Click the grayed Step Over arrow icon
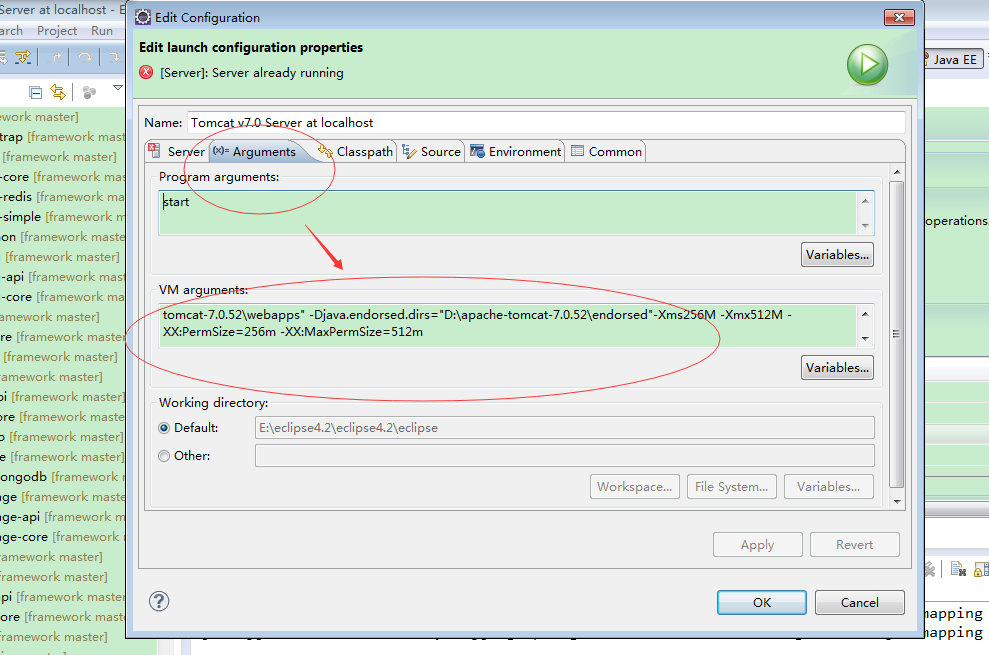989x655 pixels. click(85, 57)
